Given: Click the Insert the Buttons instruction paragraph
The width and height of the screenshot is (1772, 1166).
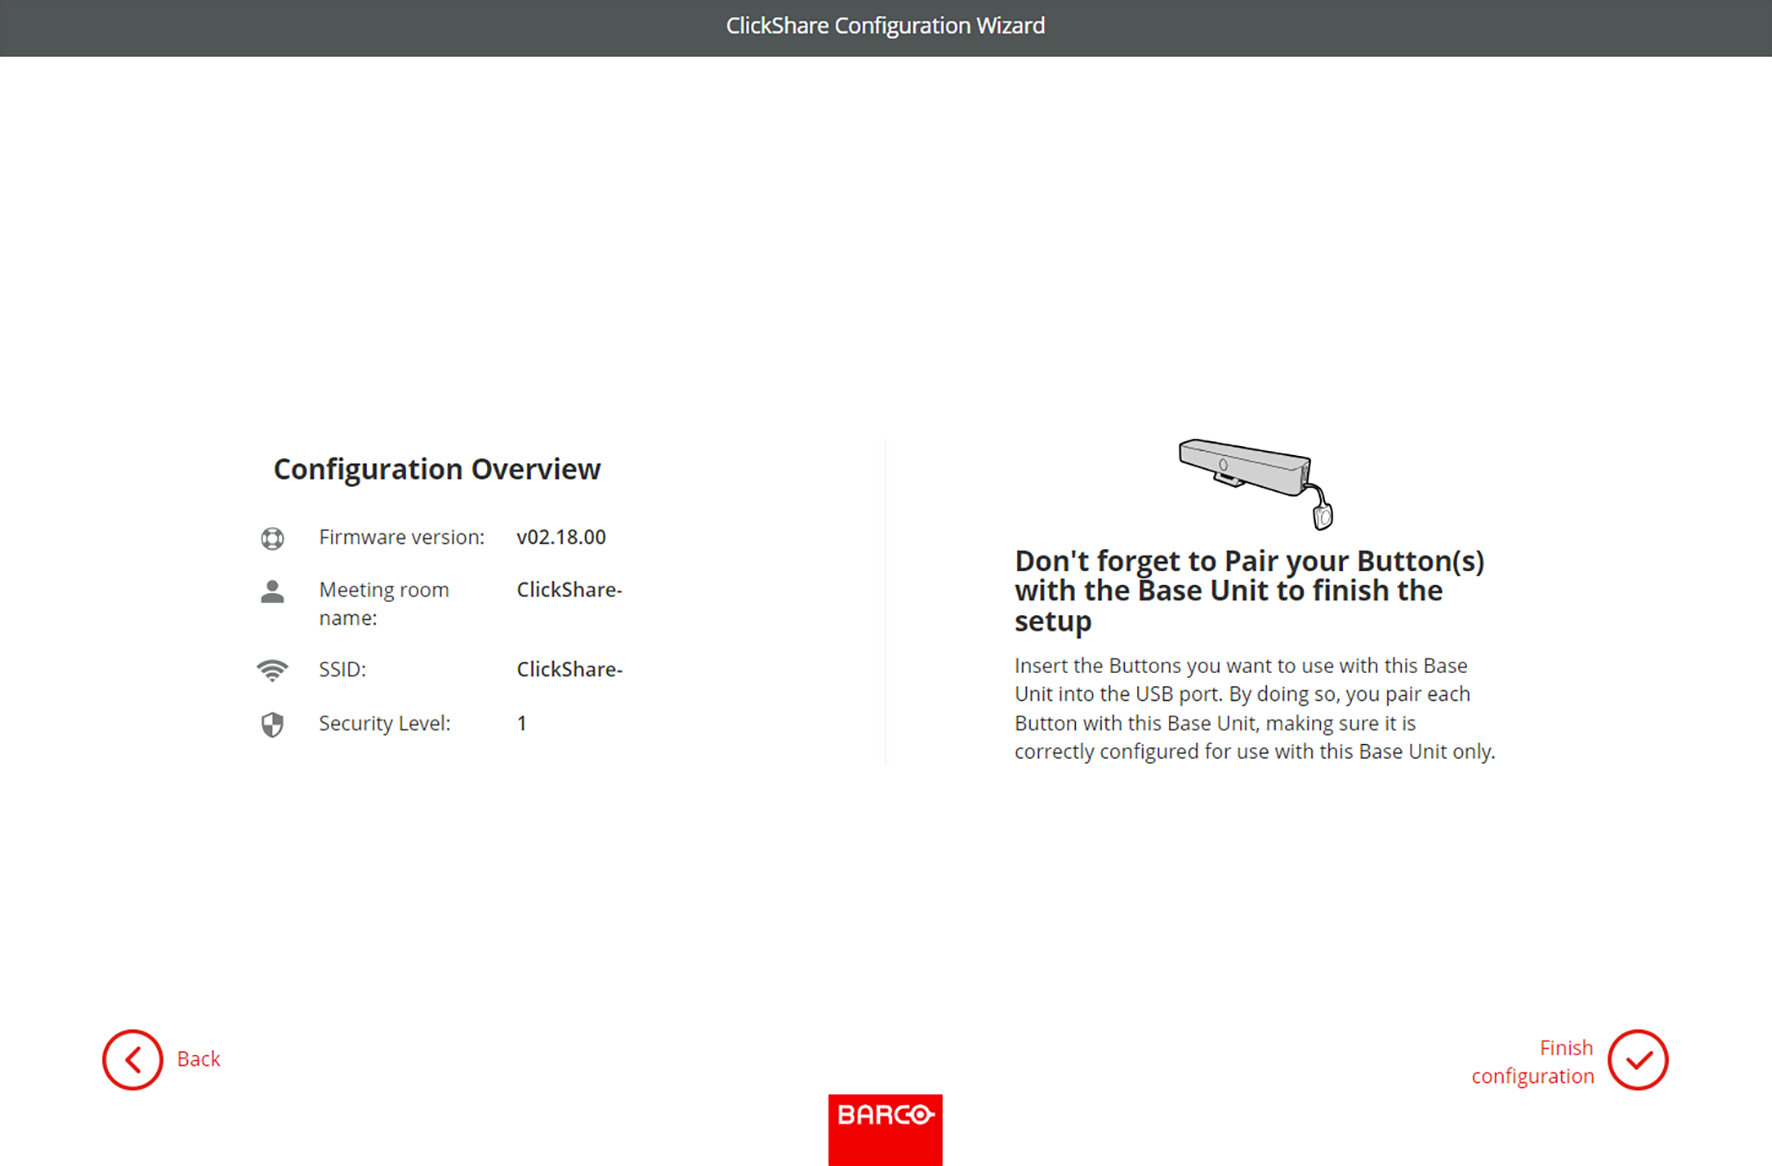Looking at the screenshot, I should pyautogui.click(x=1255, y=708).
